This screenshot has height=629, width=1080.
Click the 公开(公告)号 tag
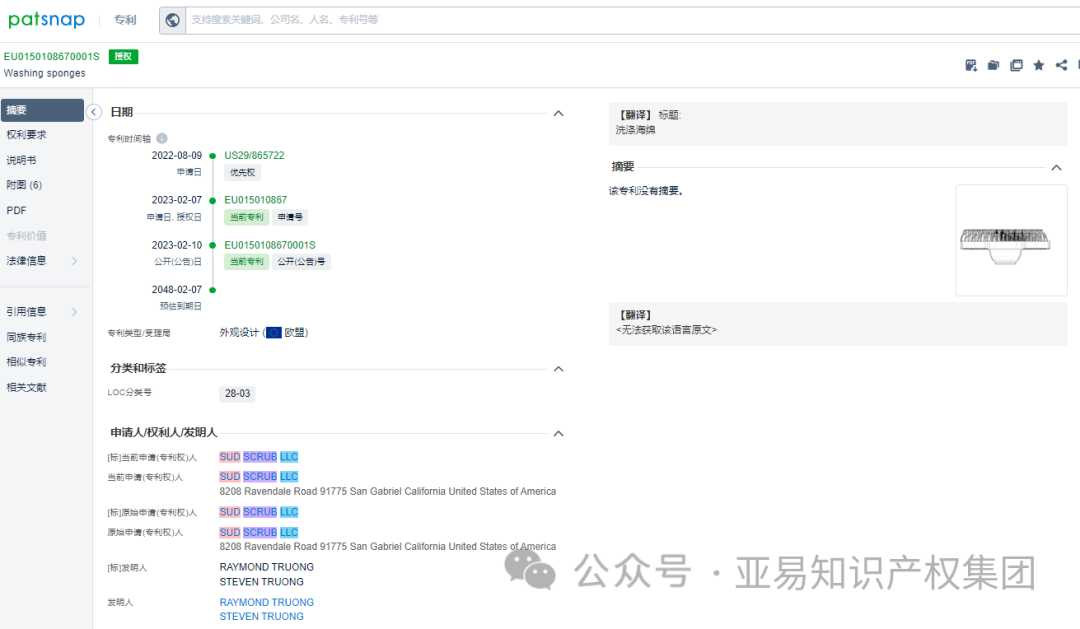(301, 262)
